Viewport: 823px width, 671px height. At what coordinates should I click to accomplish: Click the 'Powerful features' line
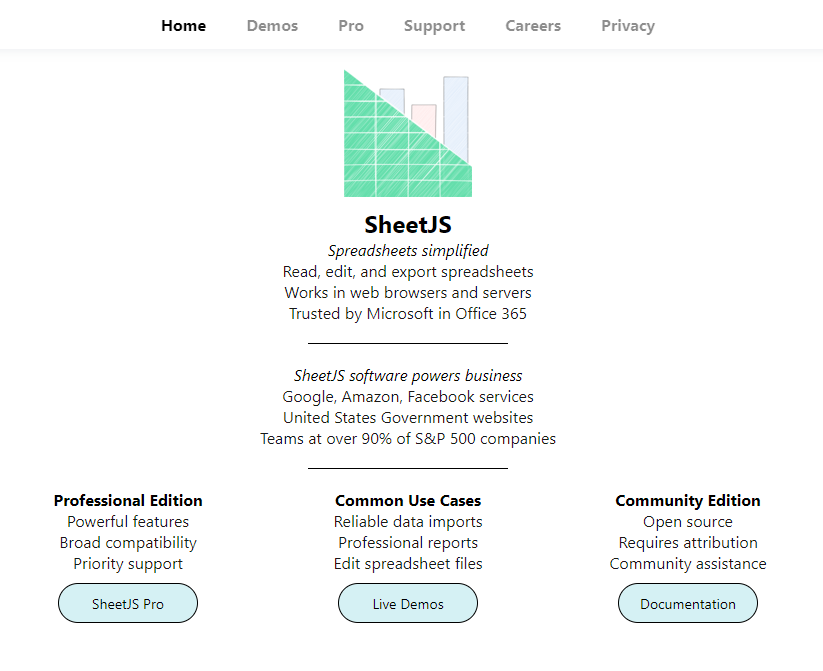point(128,521)
